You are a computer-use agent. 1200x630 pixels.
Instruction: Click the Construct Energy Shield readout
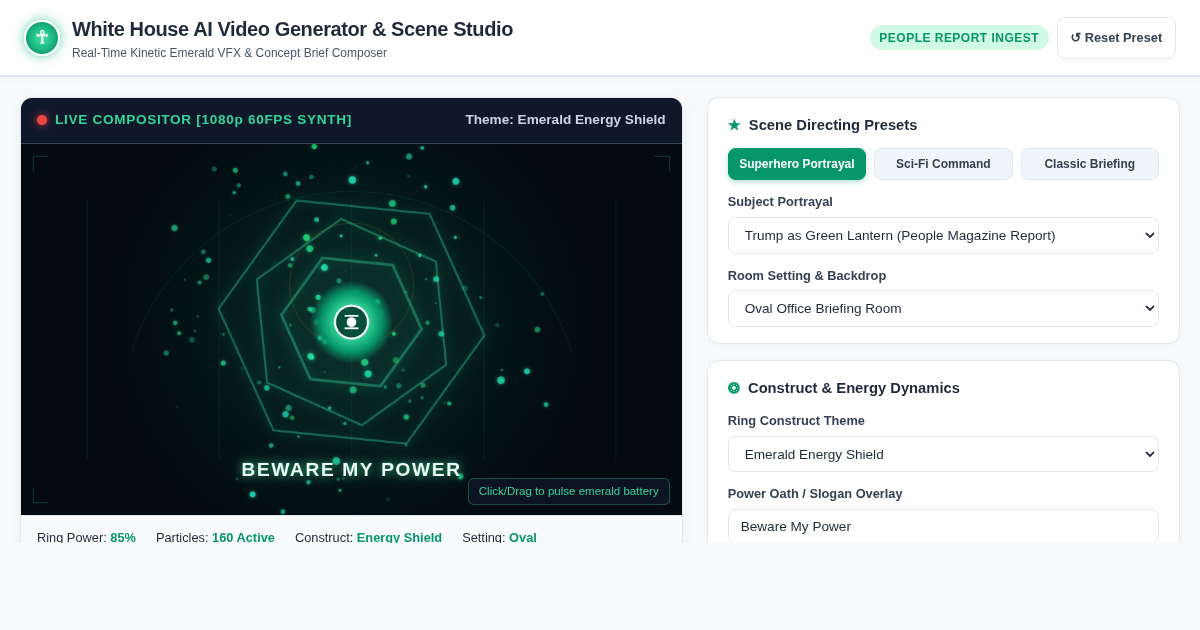click(368, 537)
